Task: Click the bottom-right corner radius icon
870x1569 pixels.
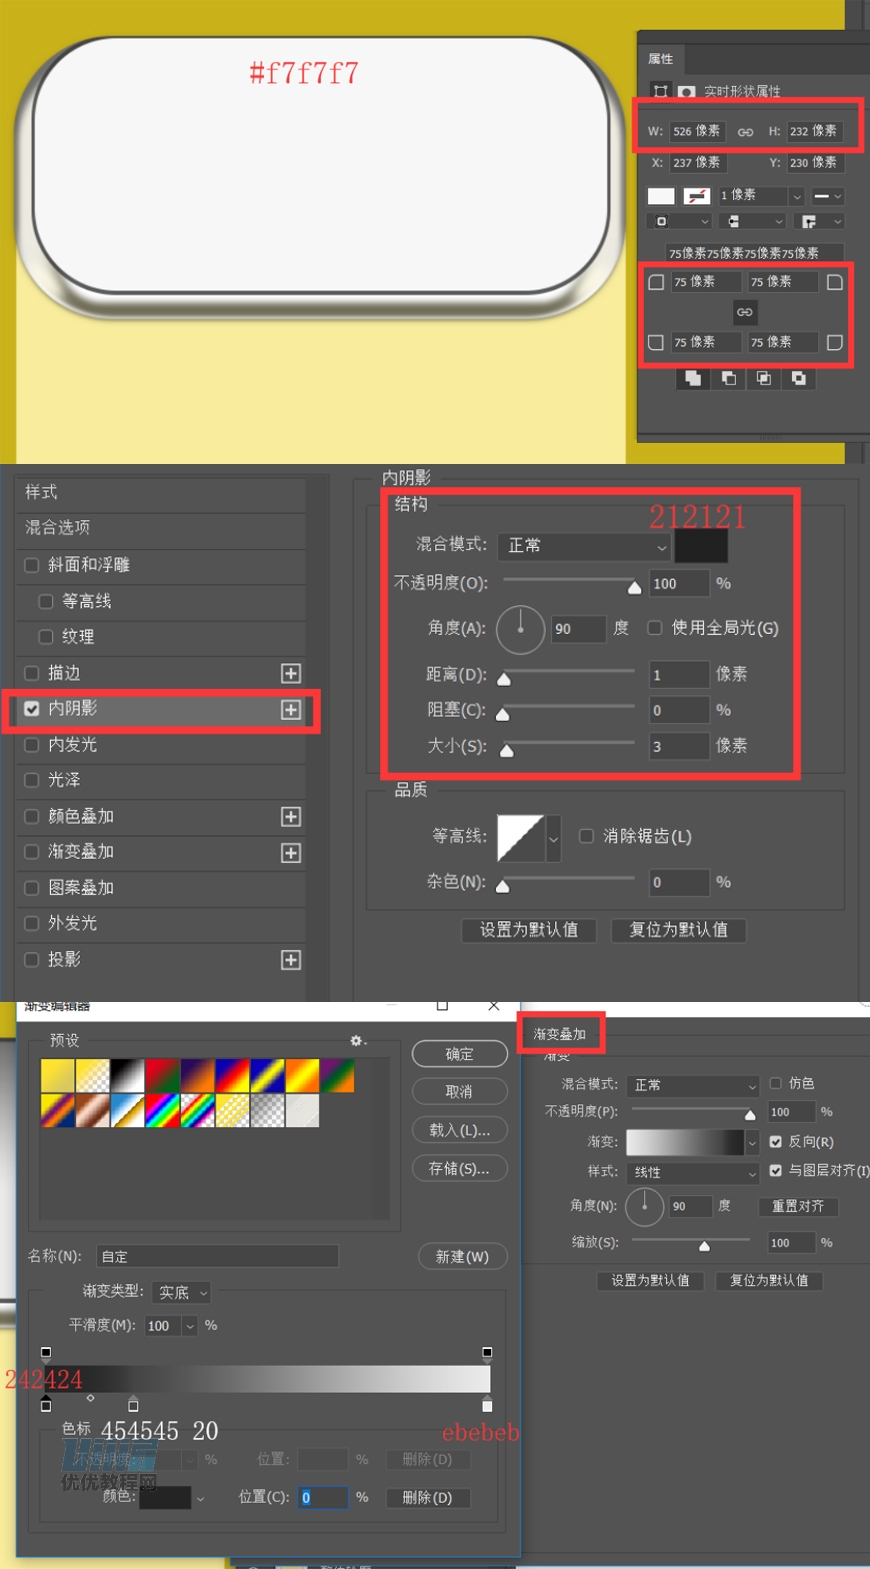Action: (835, 342)
